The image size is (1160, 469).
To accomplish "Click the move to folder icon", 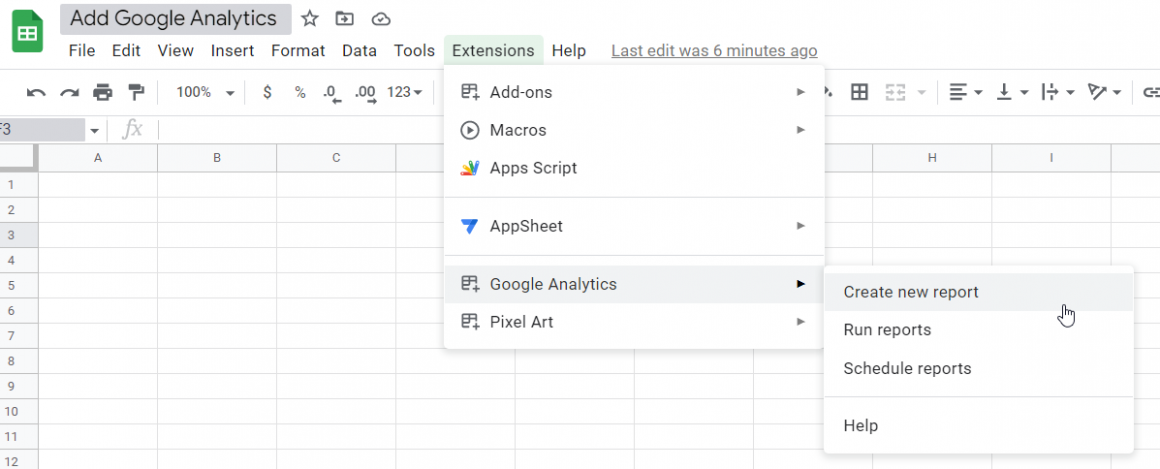I will click(344, 18).
